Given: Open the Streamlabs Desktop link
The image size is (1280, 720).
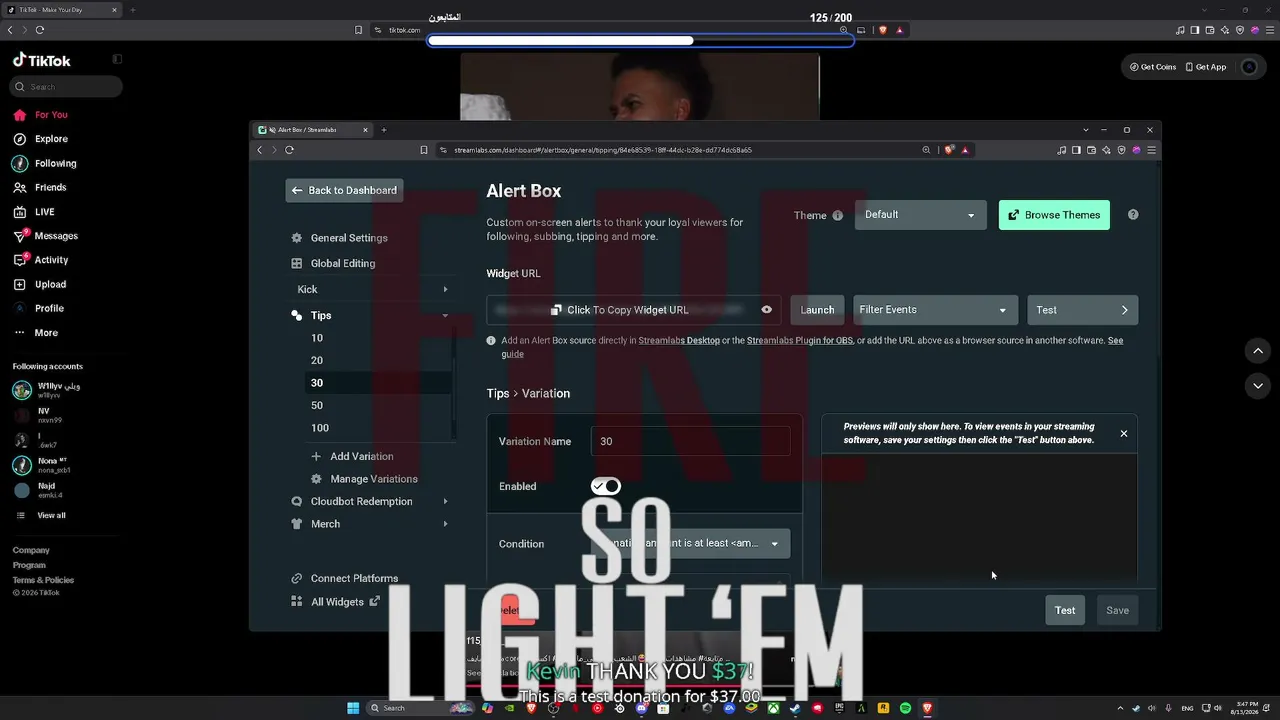Looking at the screenshot, I should tap(679, 340).
